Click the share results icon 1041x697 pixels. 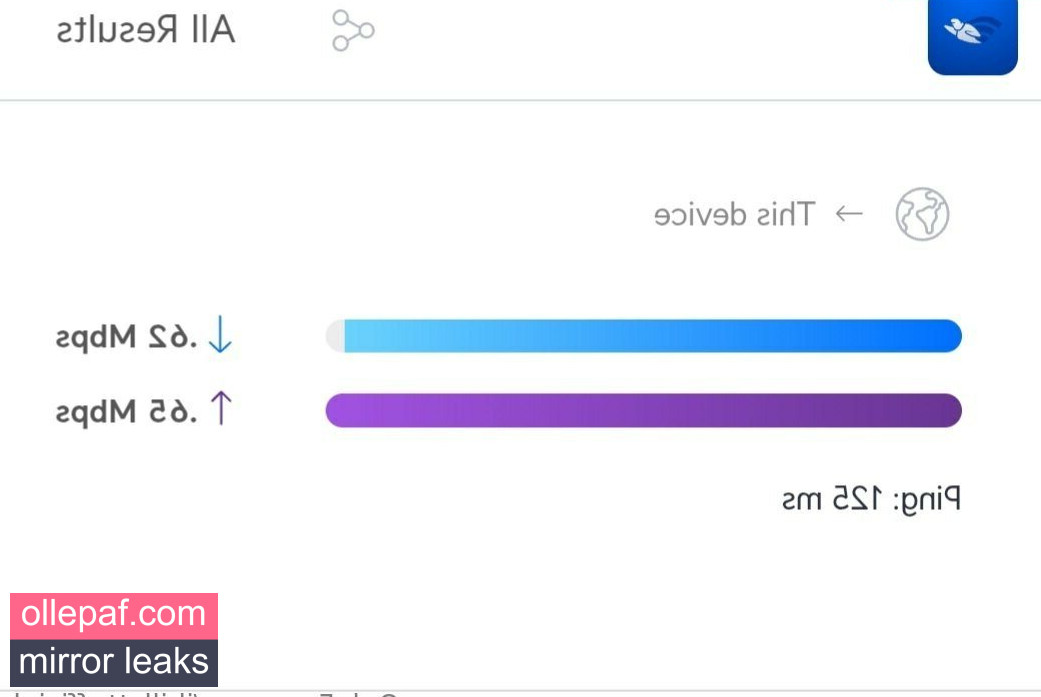353,31
